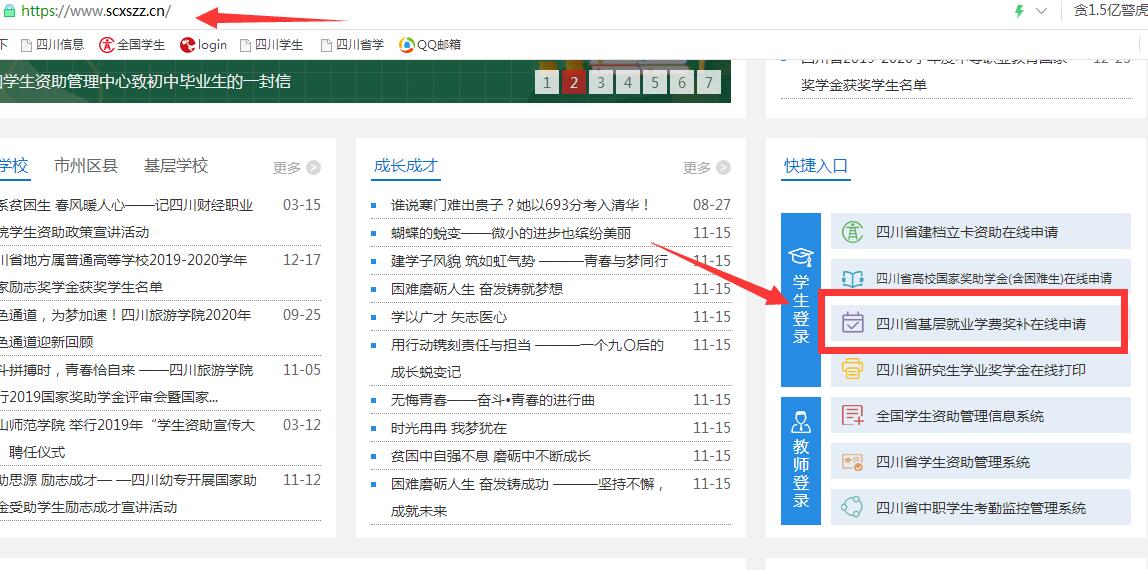
Task: Jump to carousel slide 7
Action: pos(708,82)
